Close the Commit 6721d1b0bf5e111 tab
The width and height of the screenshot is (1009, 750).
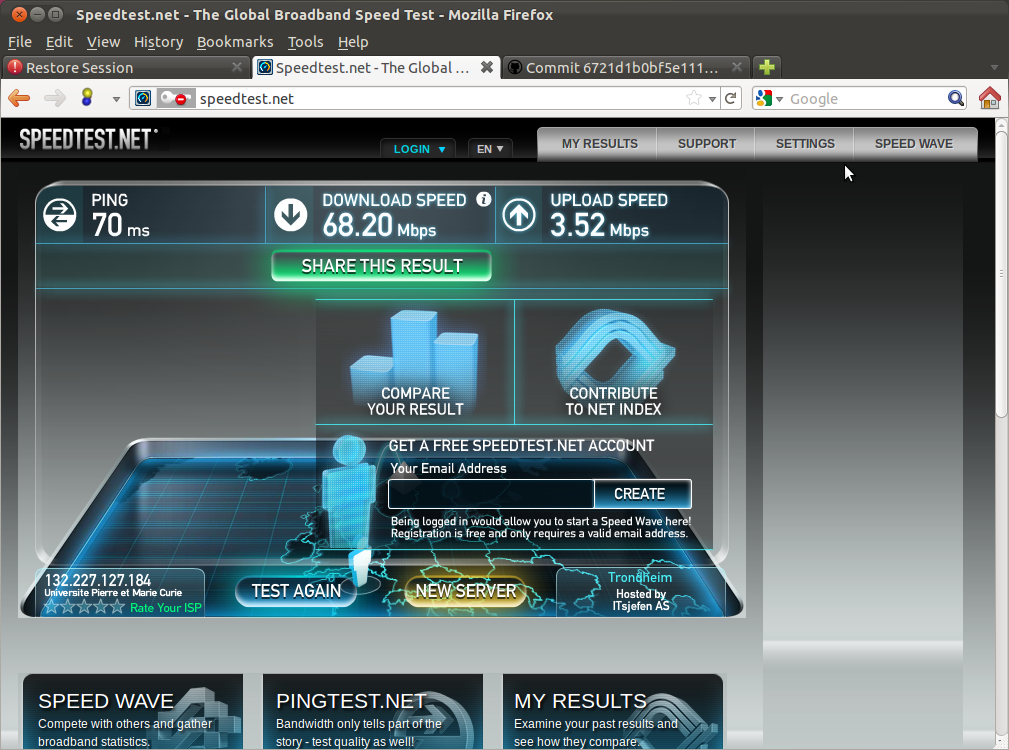[x=737, y=67]
